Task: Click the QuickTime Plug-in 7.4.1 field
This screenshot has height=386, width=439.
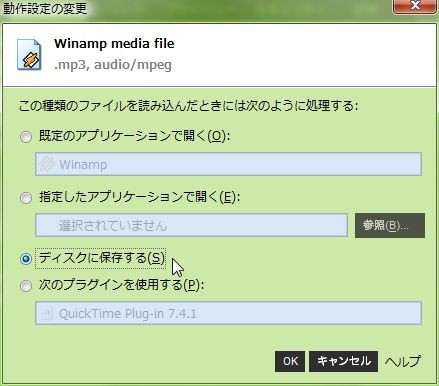Action: click(228, 313)
